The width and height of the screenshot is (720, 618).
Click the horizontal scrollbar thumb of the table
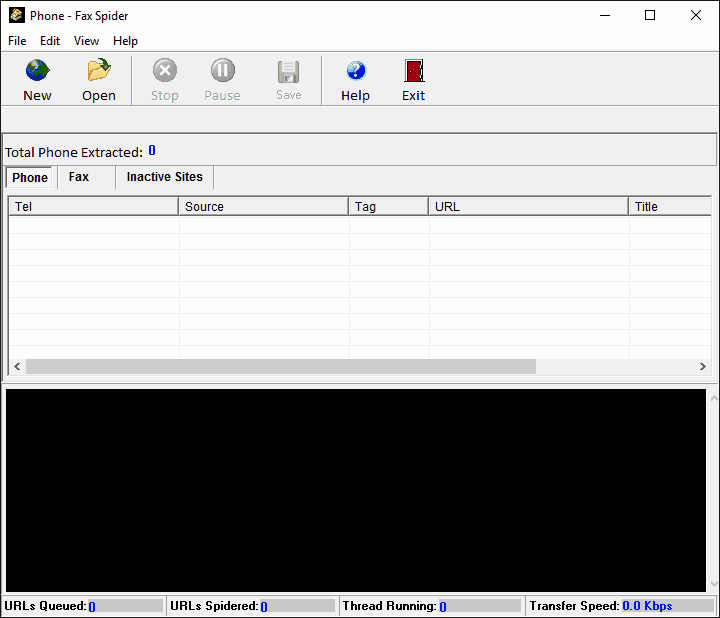281,366
